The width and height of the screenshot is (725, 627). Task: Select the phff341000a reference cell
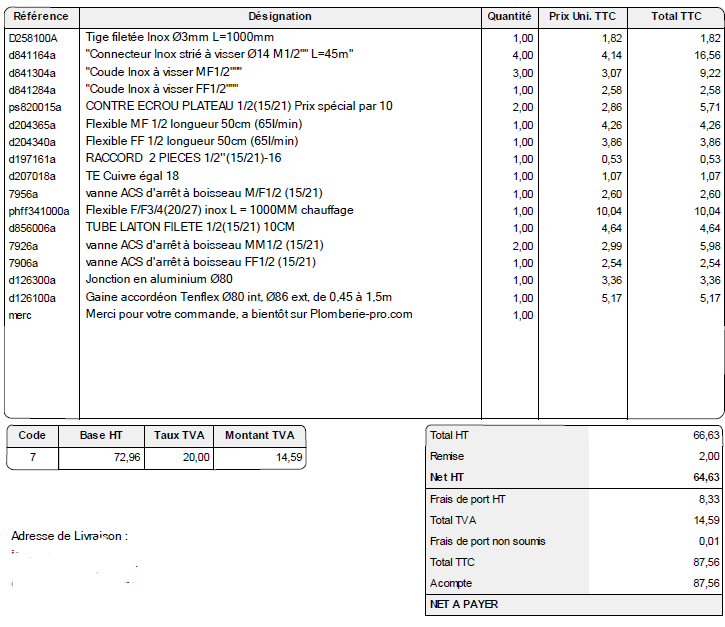point(39,212)
